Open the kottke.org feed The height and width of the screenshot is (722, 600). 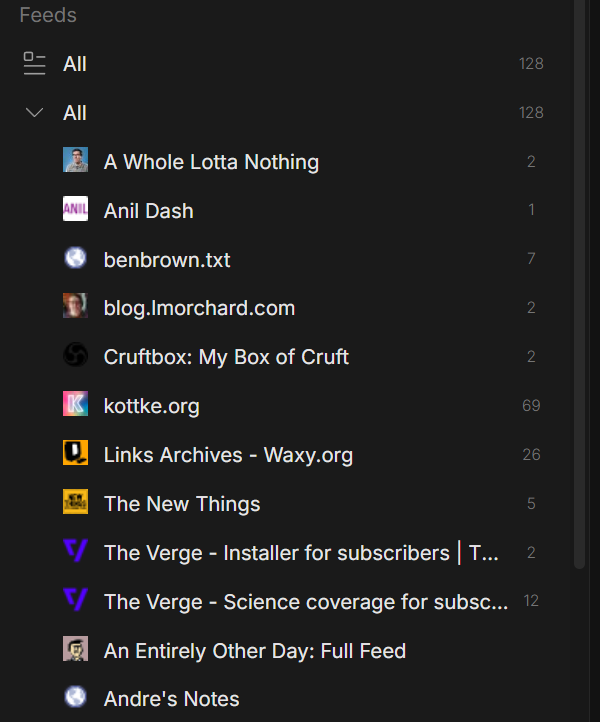coord(152,406)
